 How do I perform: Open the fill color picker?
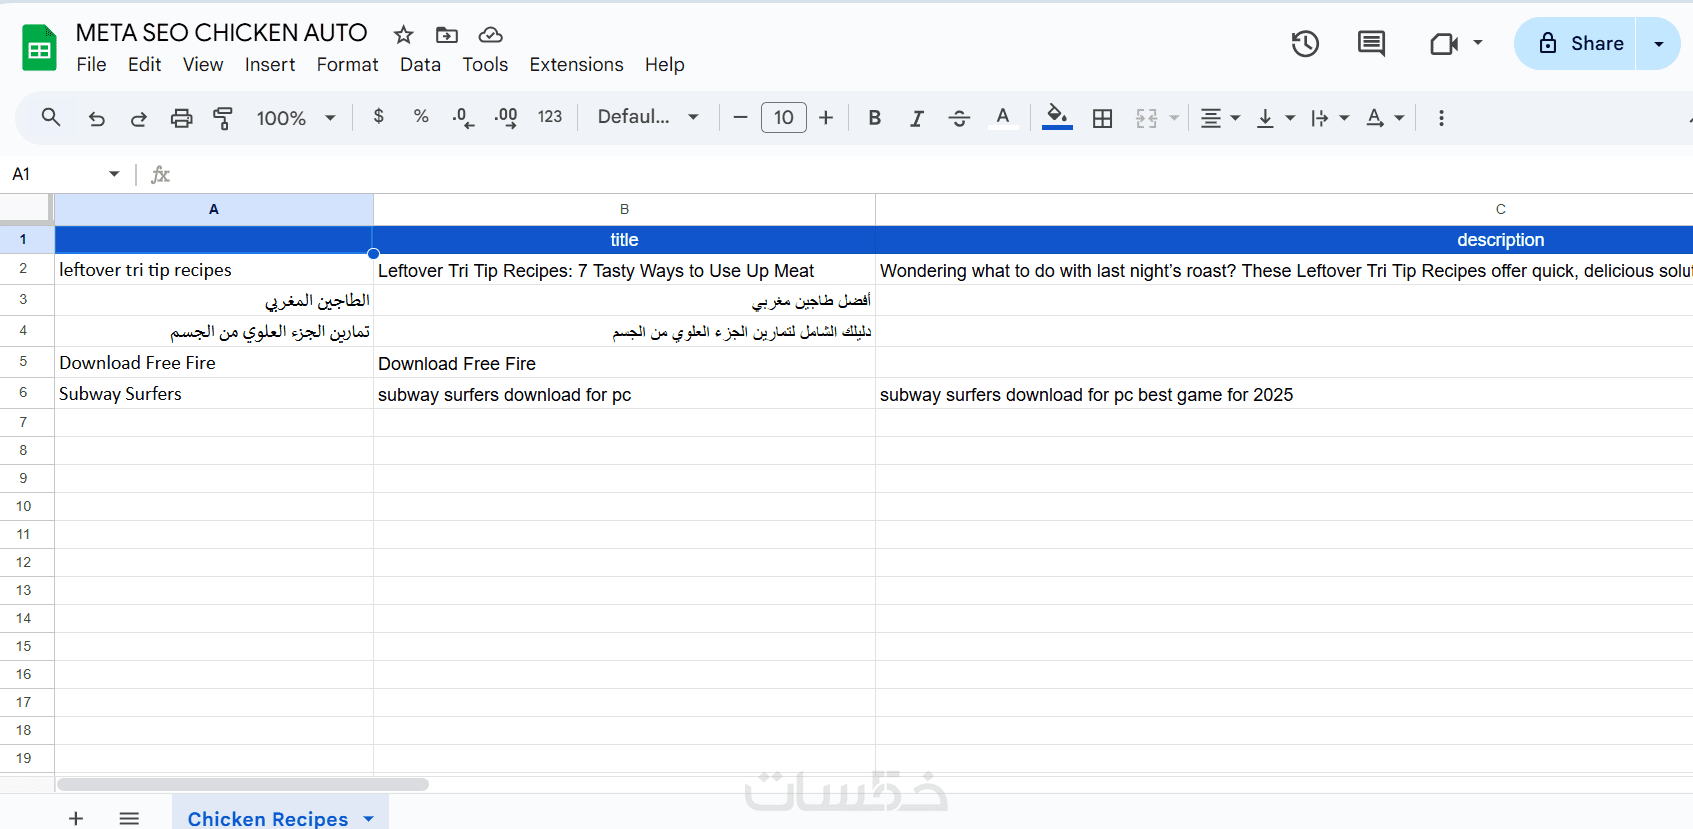click(x=1057, y=118)
